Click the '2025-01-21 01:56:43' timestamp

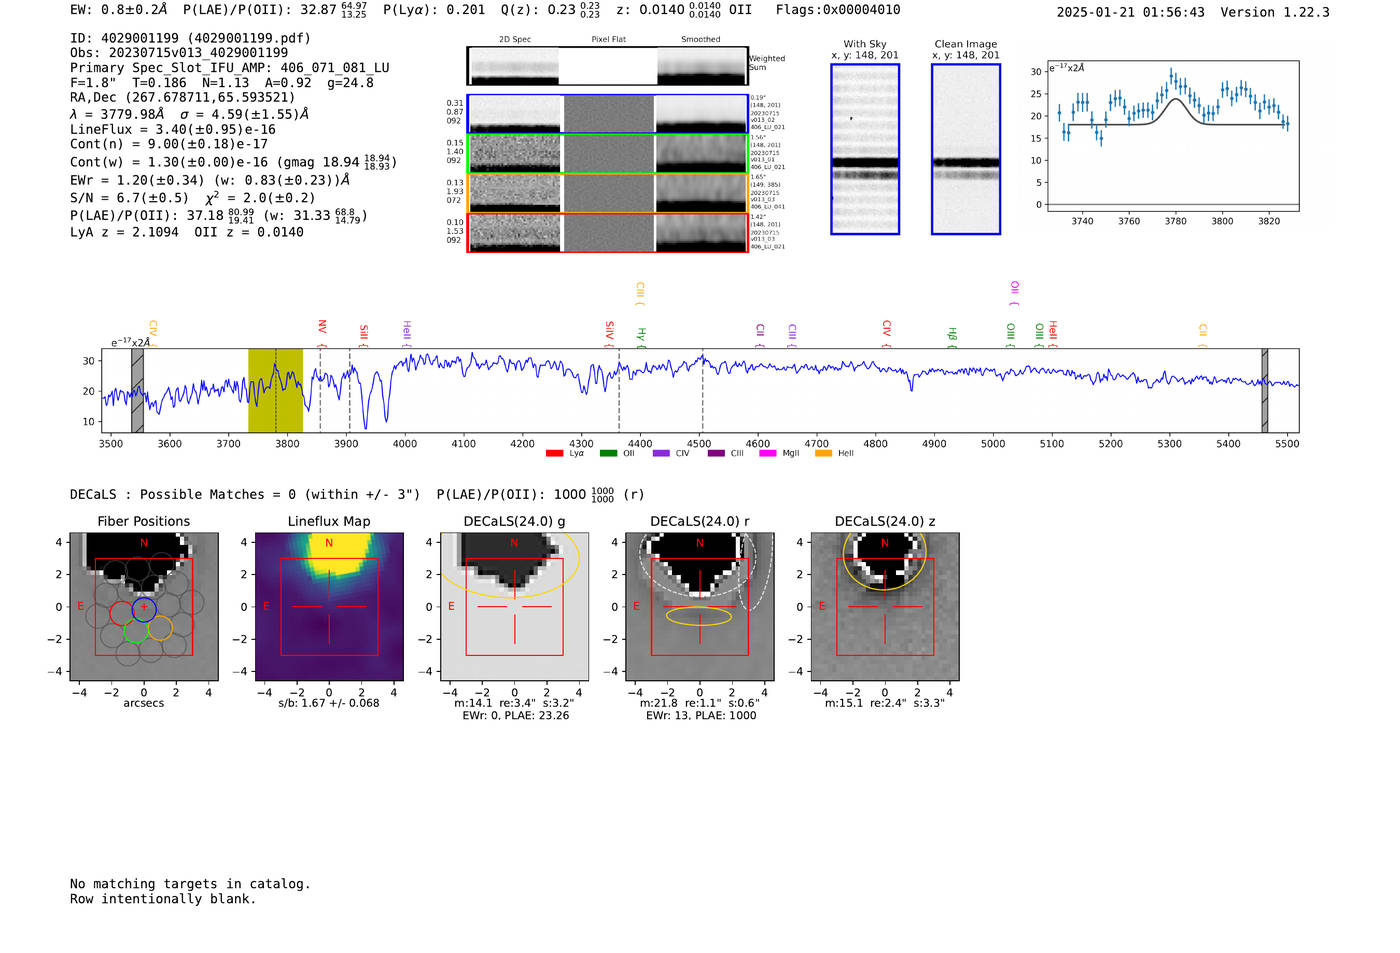(1131, 12)
